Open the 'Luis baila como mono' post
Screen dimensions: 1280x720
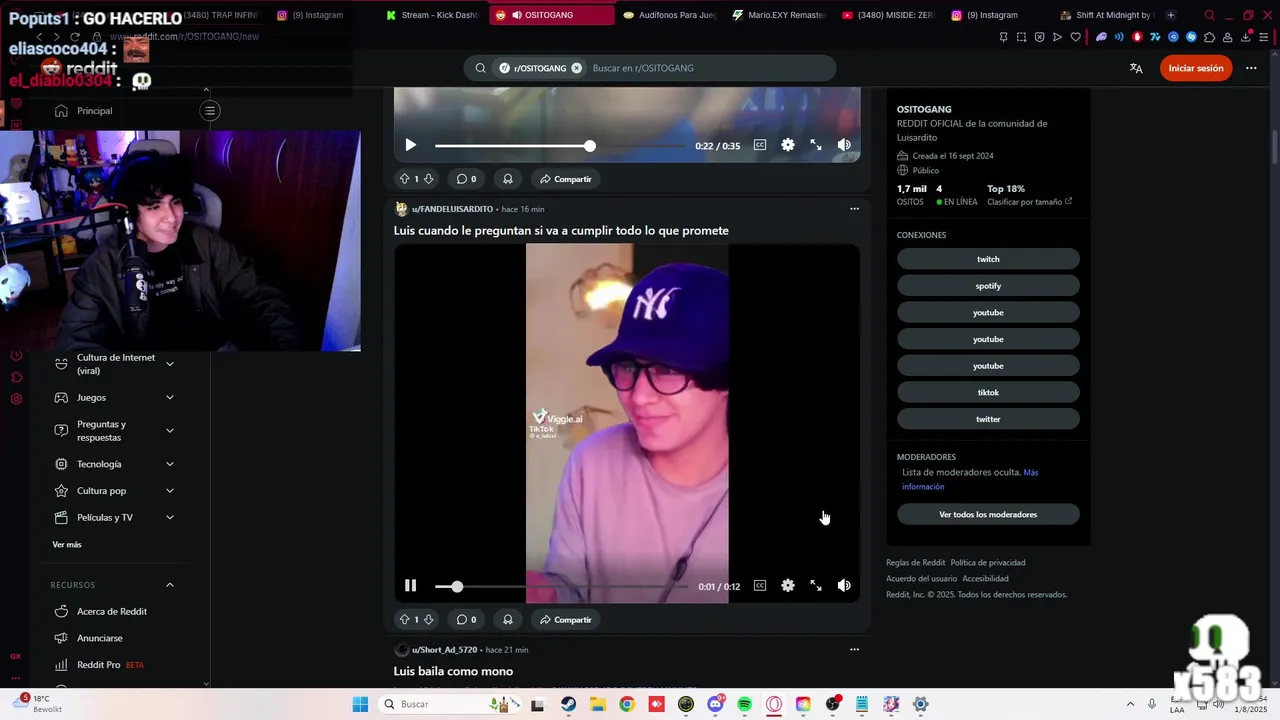coord(453,671)
